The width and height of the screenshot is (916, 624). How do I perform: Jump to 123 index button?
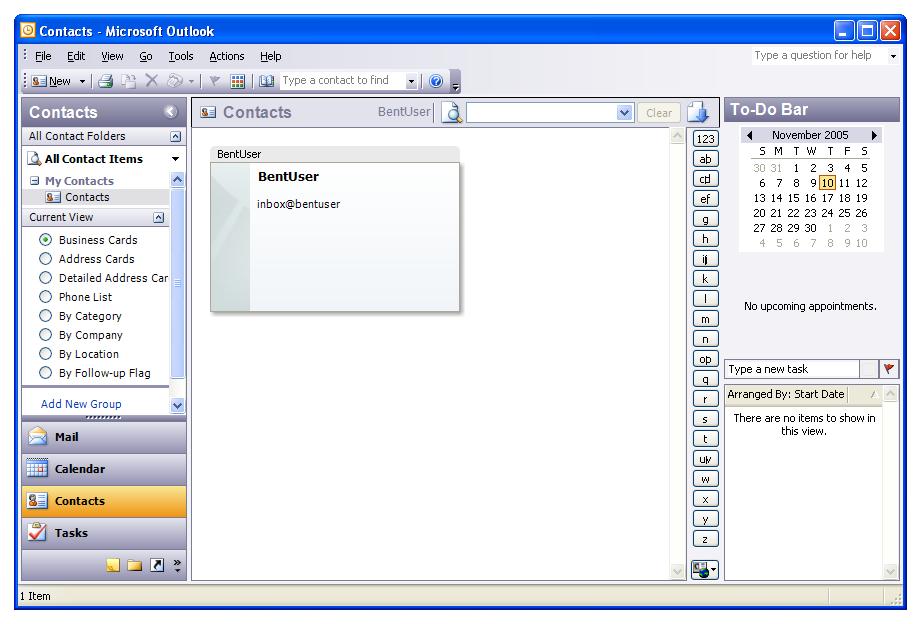[705, 139]
